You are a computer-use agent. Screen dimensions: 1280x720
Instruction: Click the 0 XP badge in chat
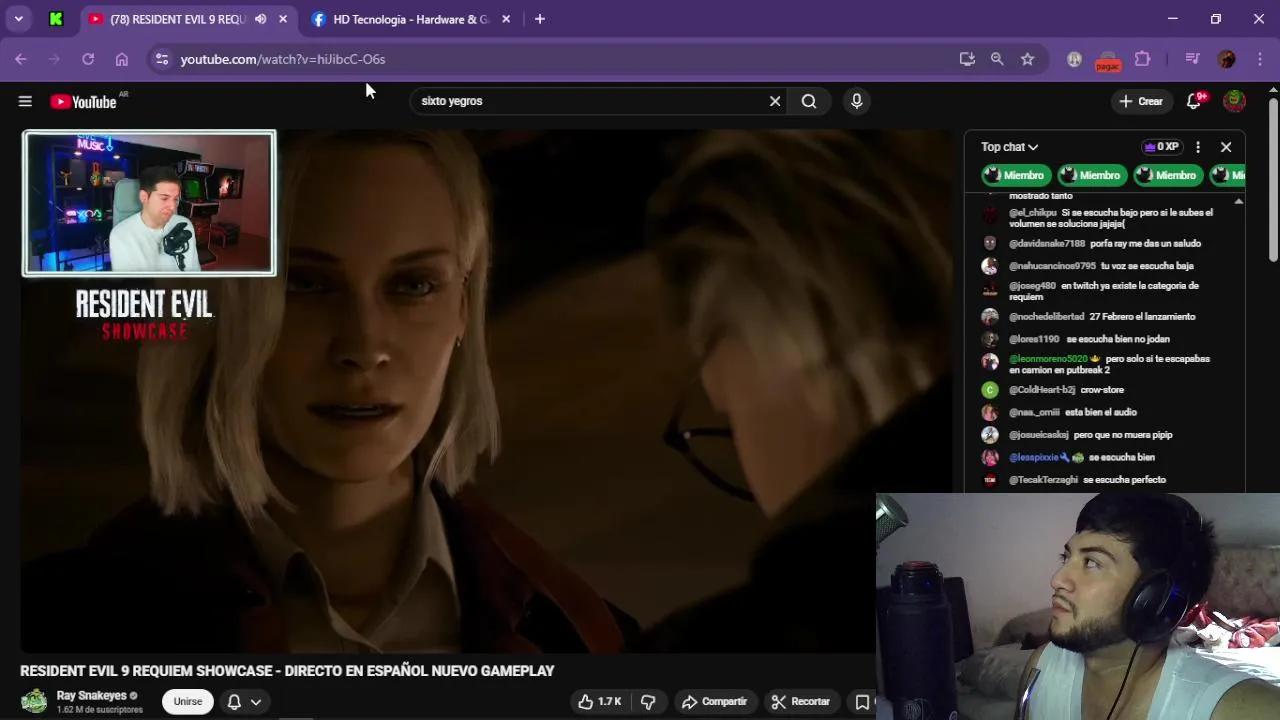1161,147
